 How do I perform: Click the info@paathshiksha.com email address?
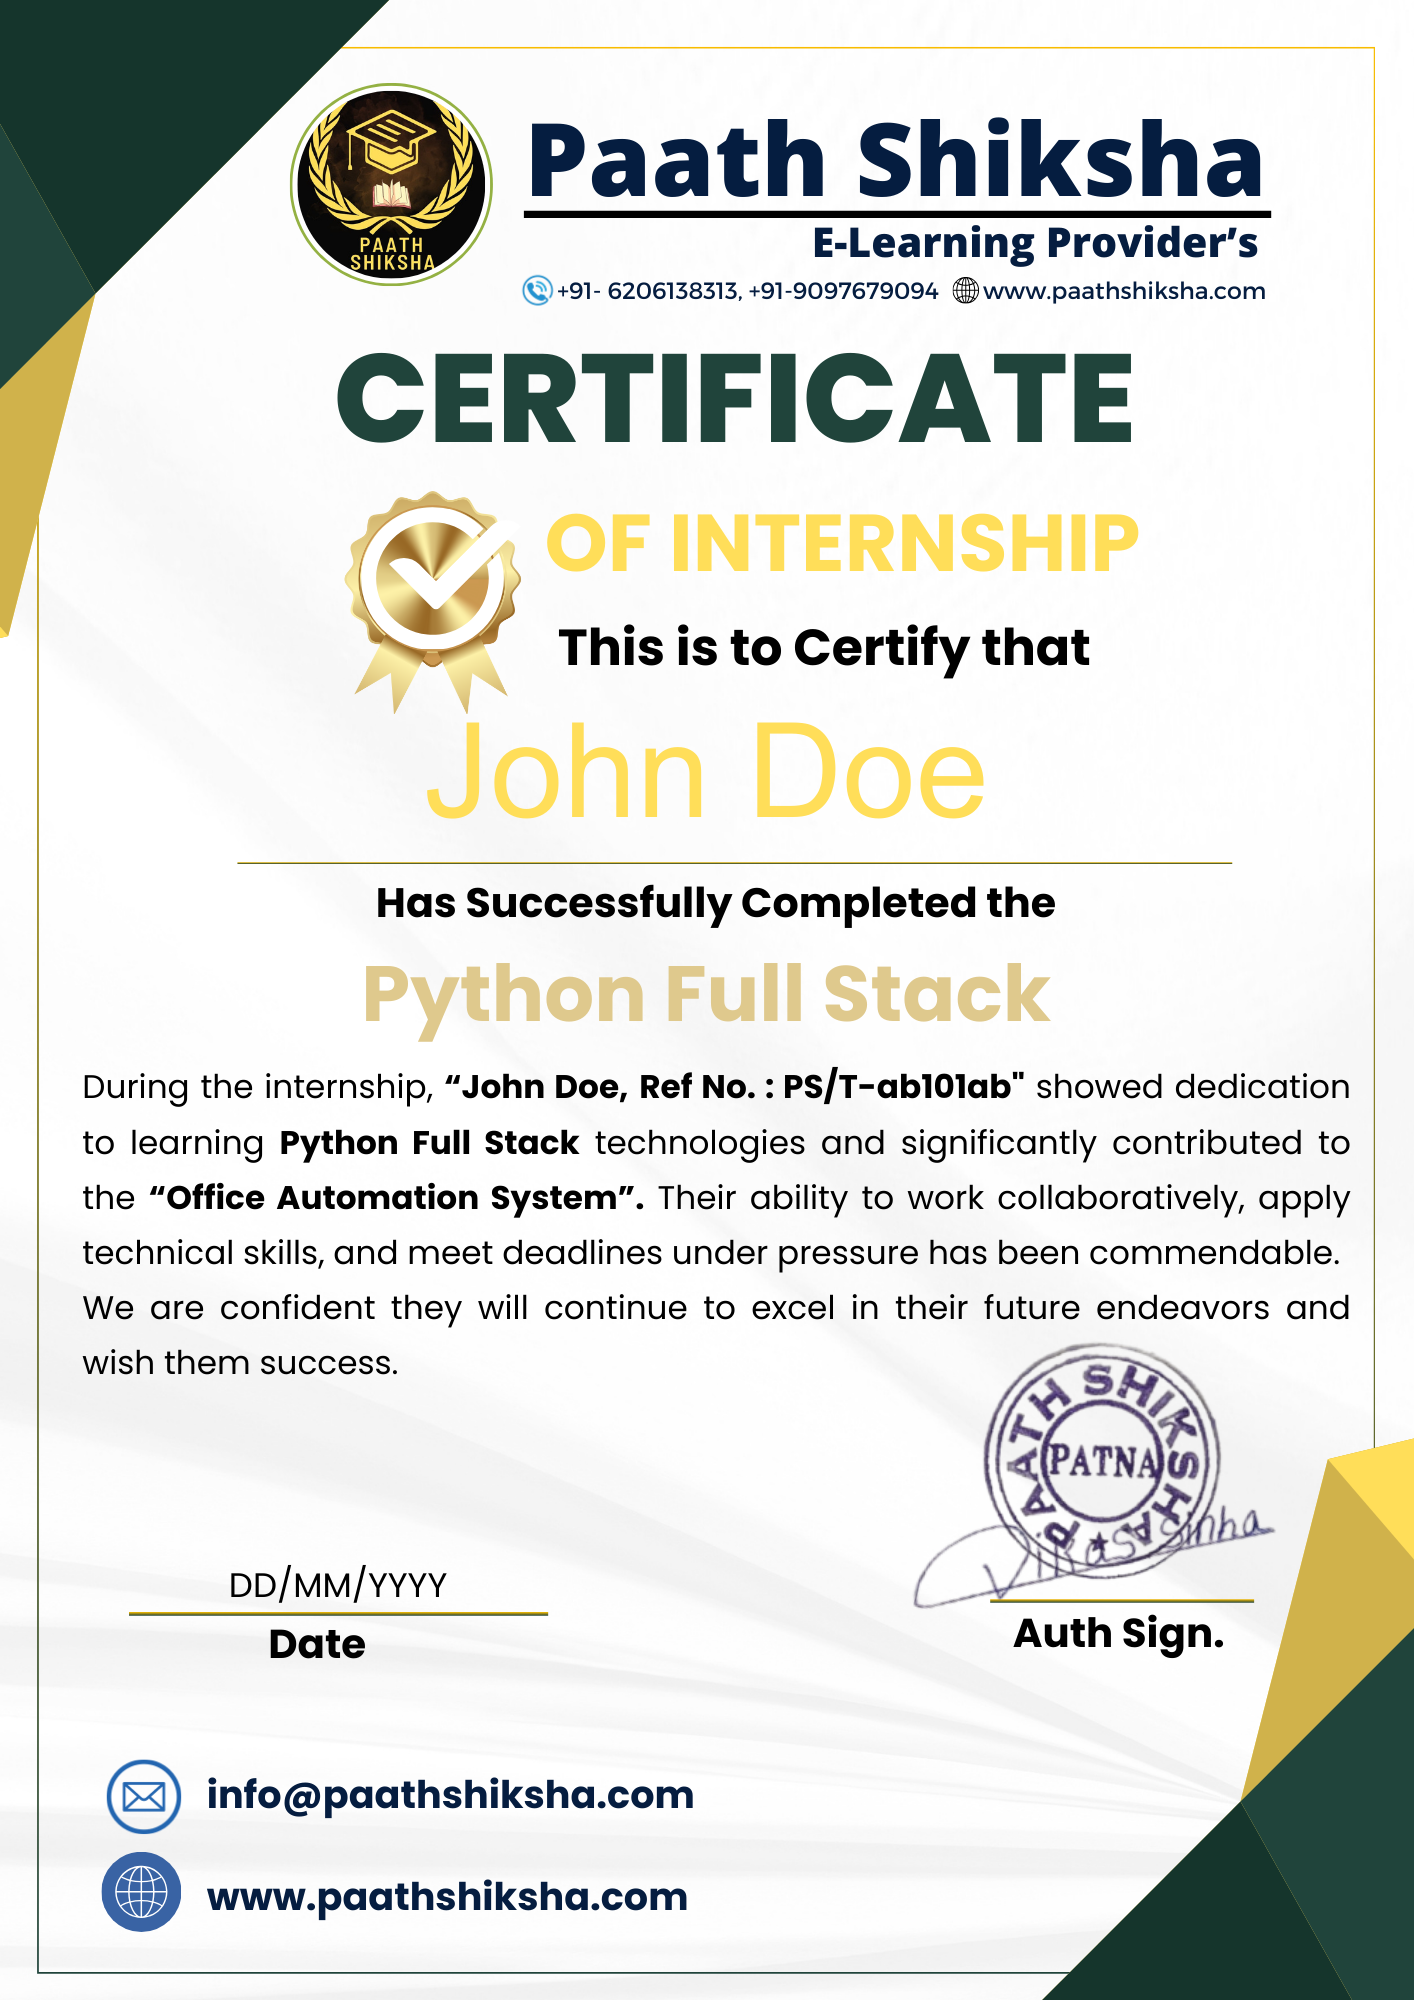(450, 1795)
